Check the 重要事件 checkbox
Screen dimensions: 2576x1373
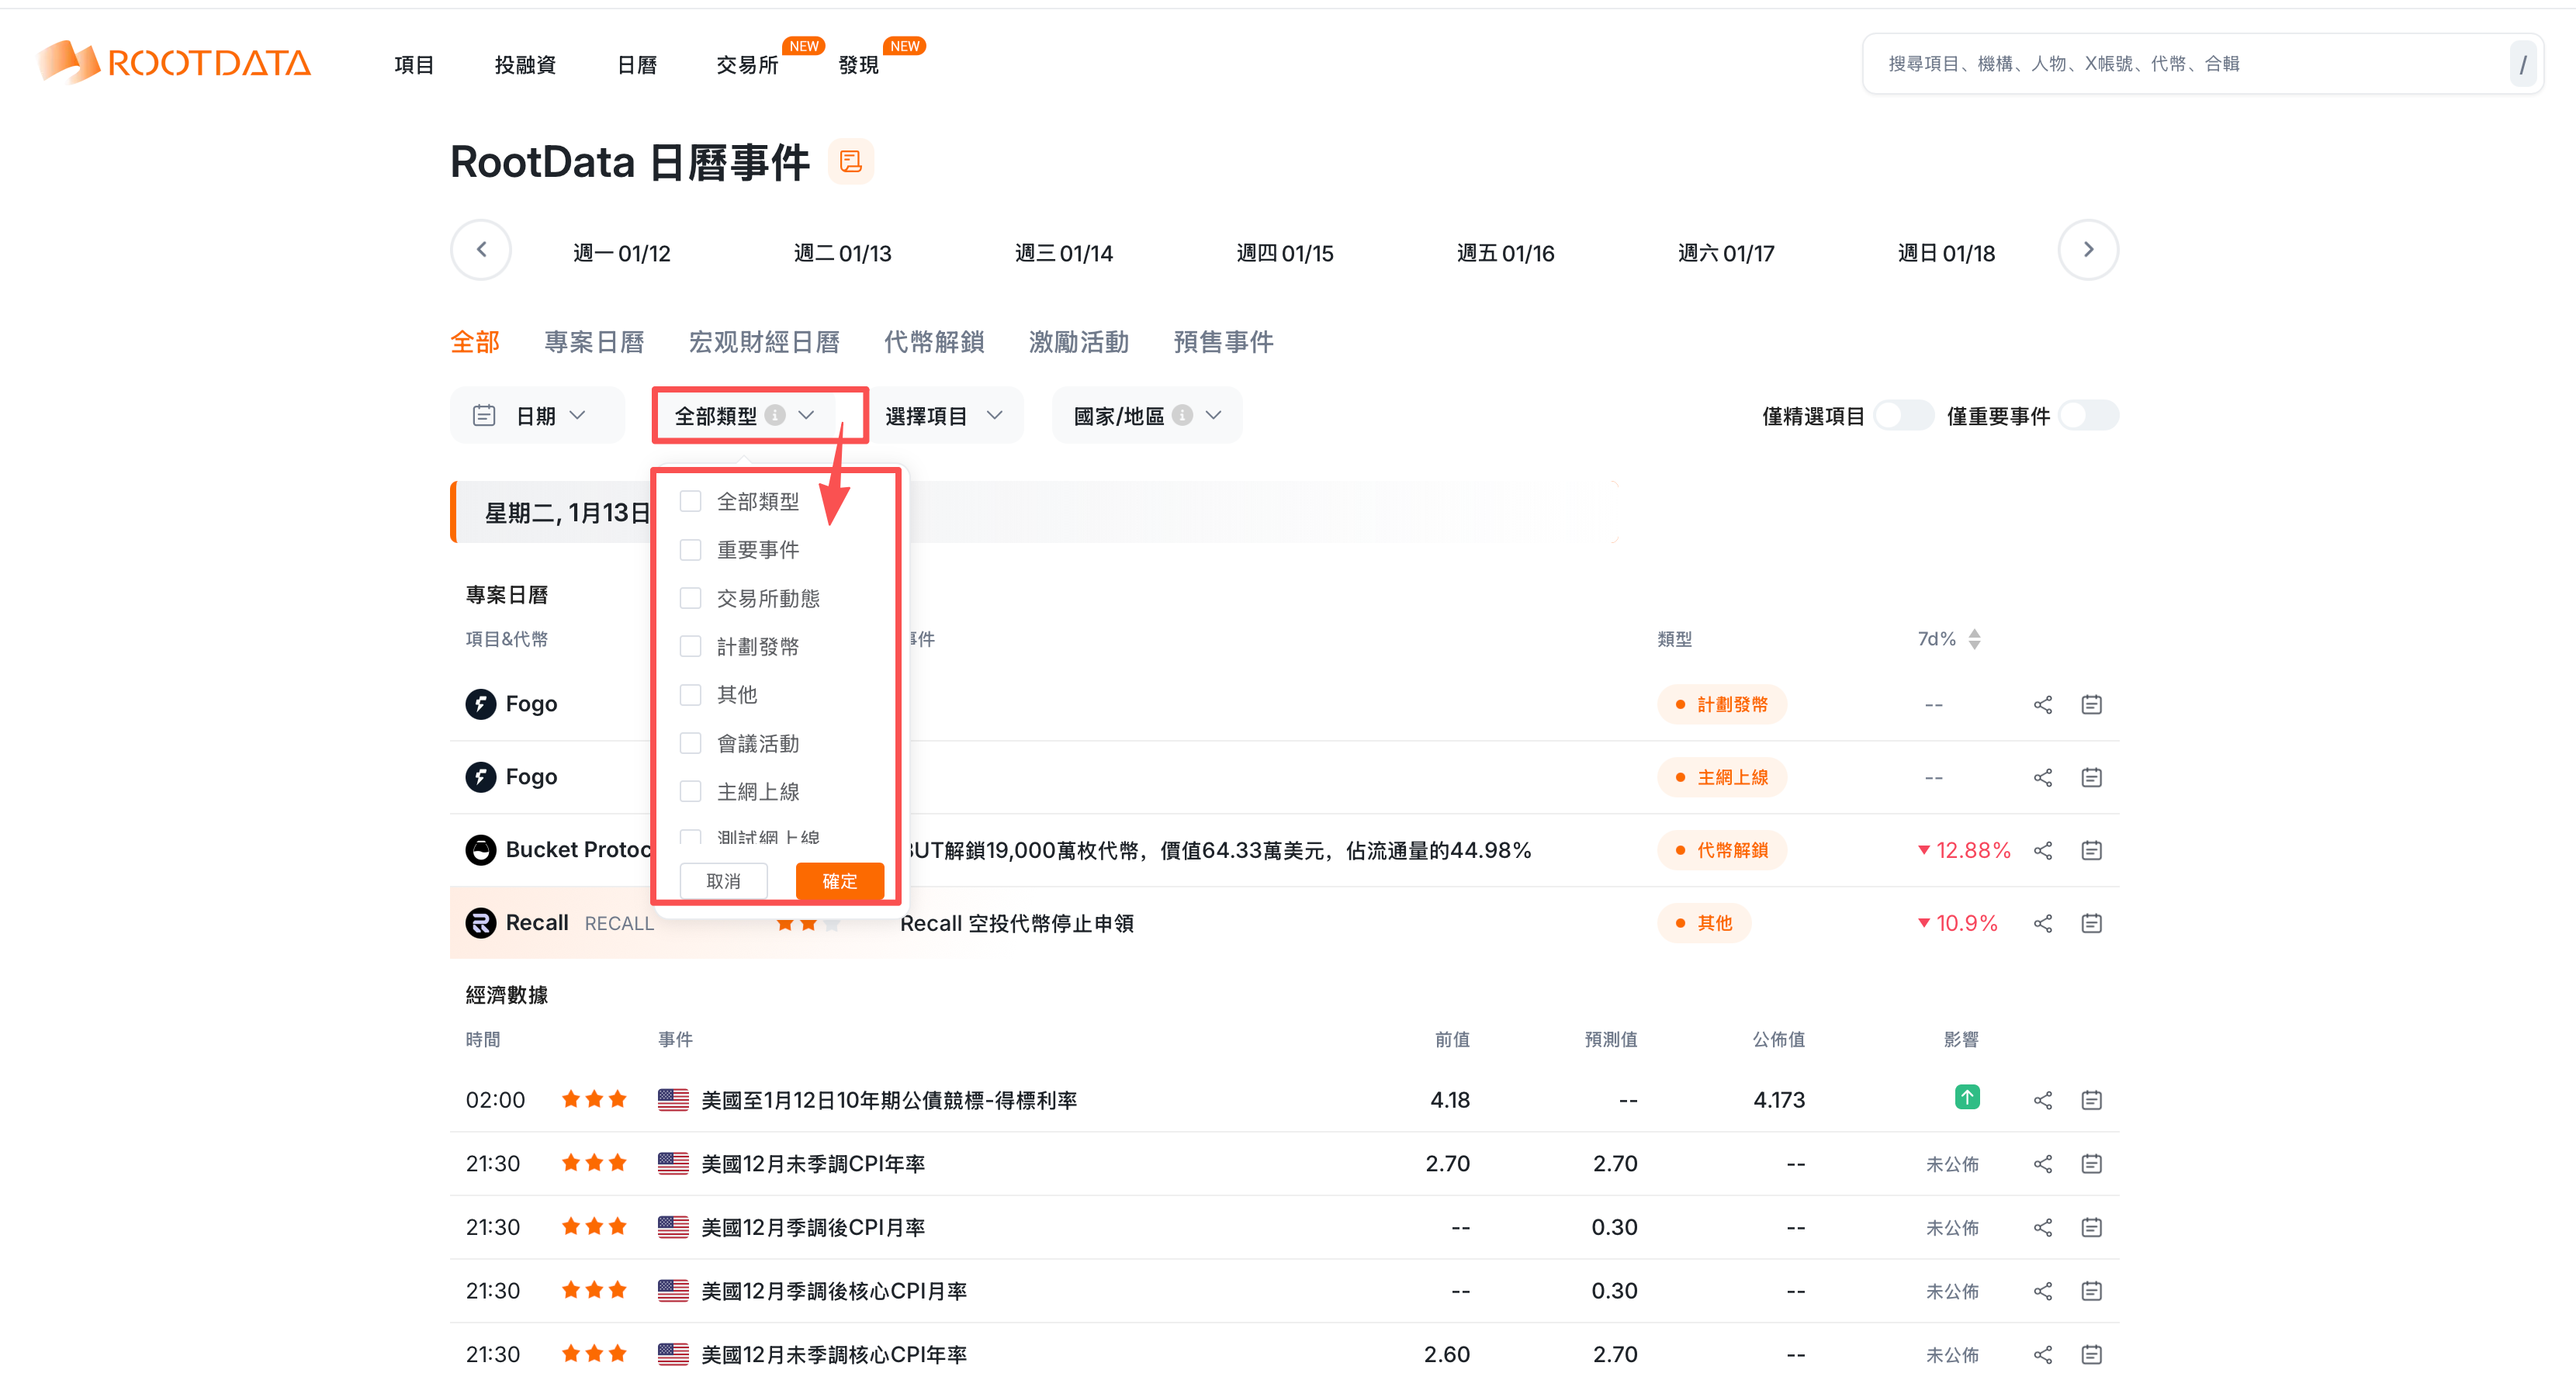pos(690,550)
